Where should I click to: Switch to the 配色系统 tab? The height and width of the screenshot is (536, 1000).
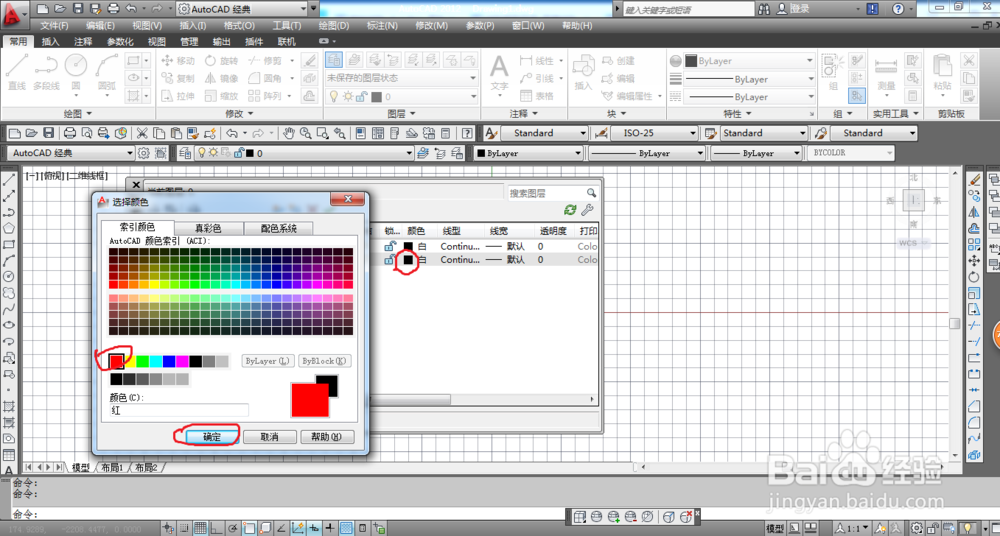point(279,228)
